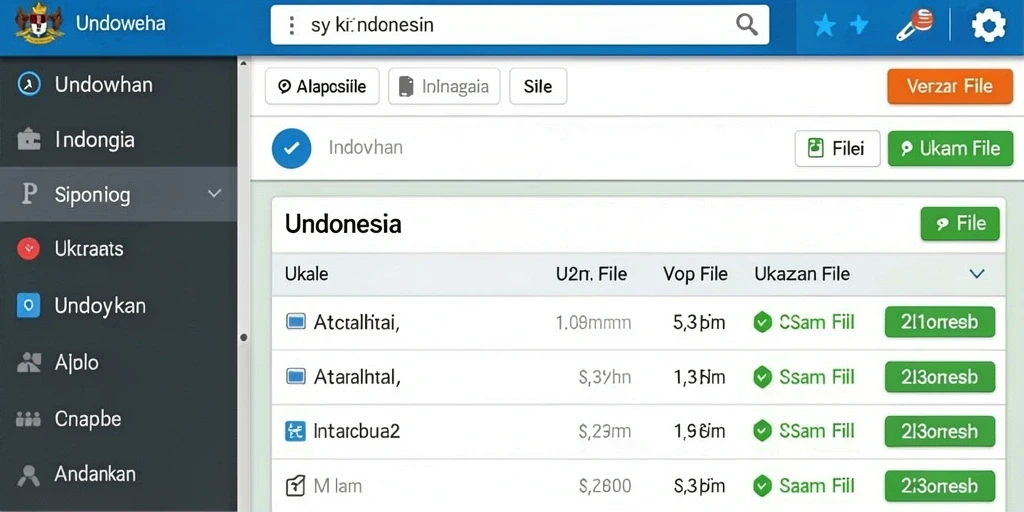Viewport: 1024px width, 512px height.
Task: Click green shield in Ataralhtal row
Action: pyautogui.click(x=762, y=377)
